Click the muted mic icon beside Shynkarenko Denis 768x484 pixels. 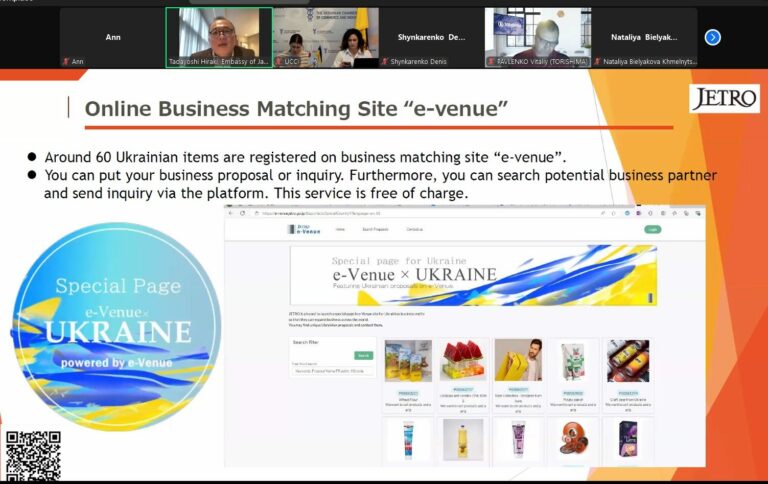point(385,61)
